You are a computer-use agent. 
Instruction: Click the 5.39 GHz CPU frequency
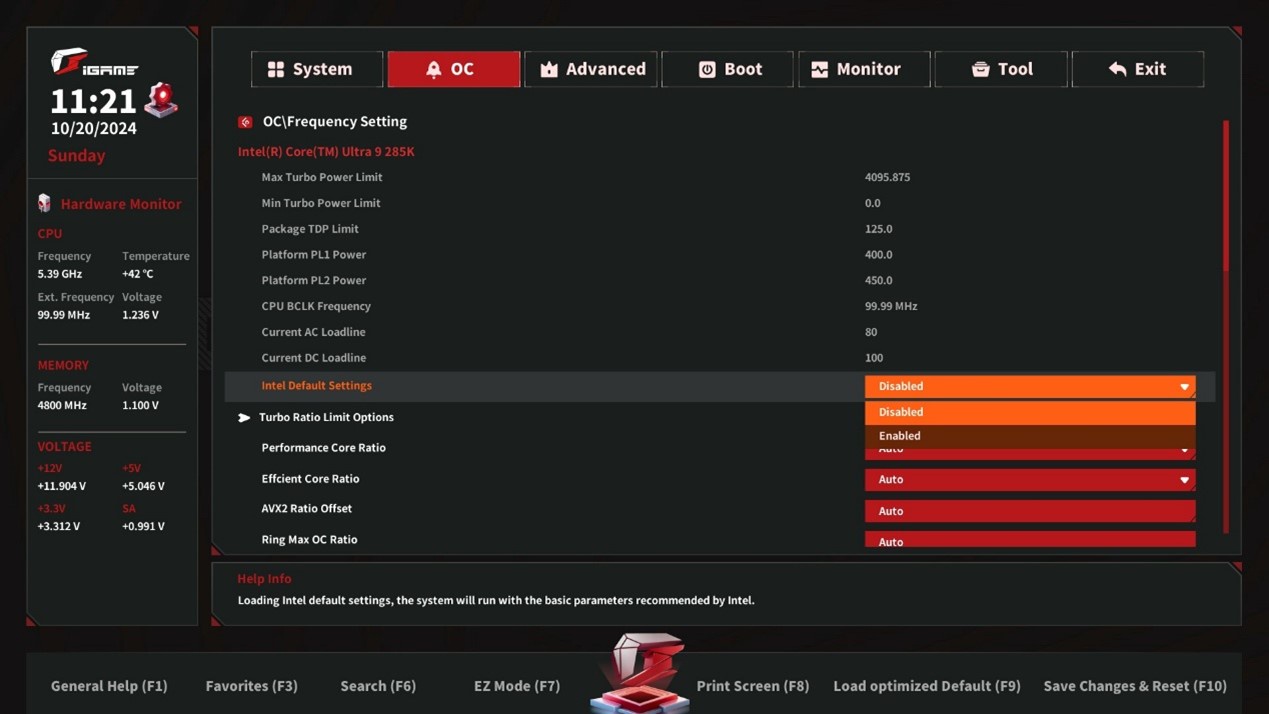point(60,274)
